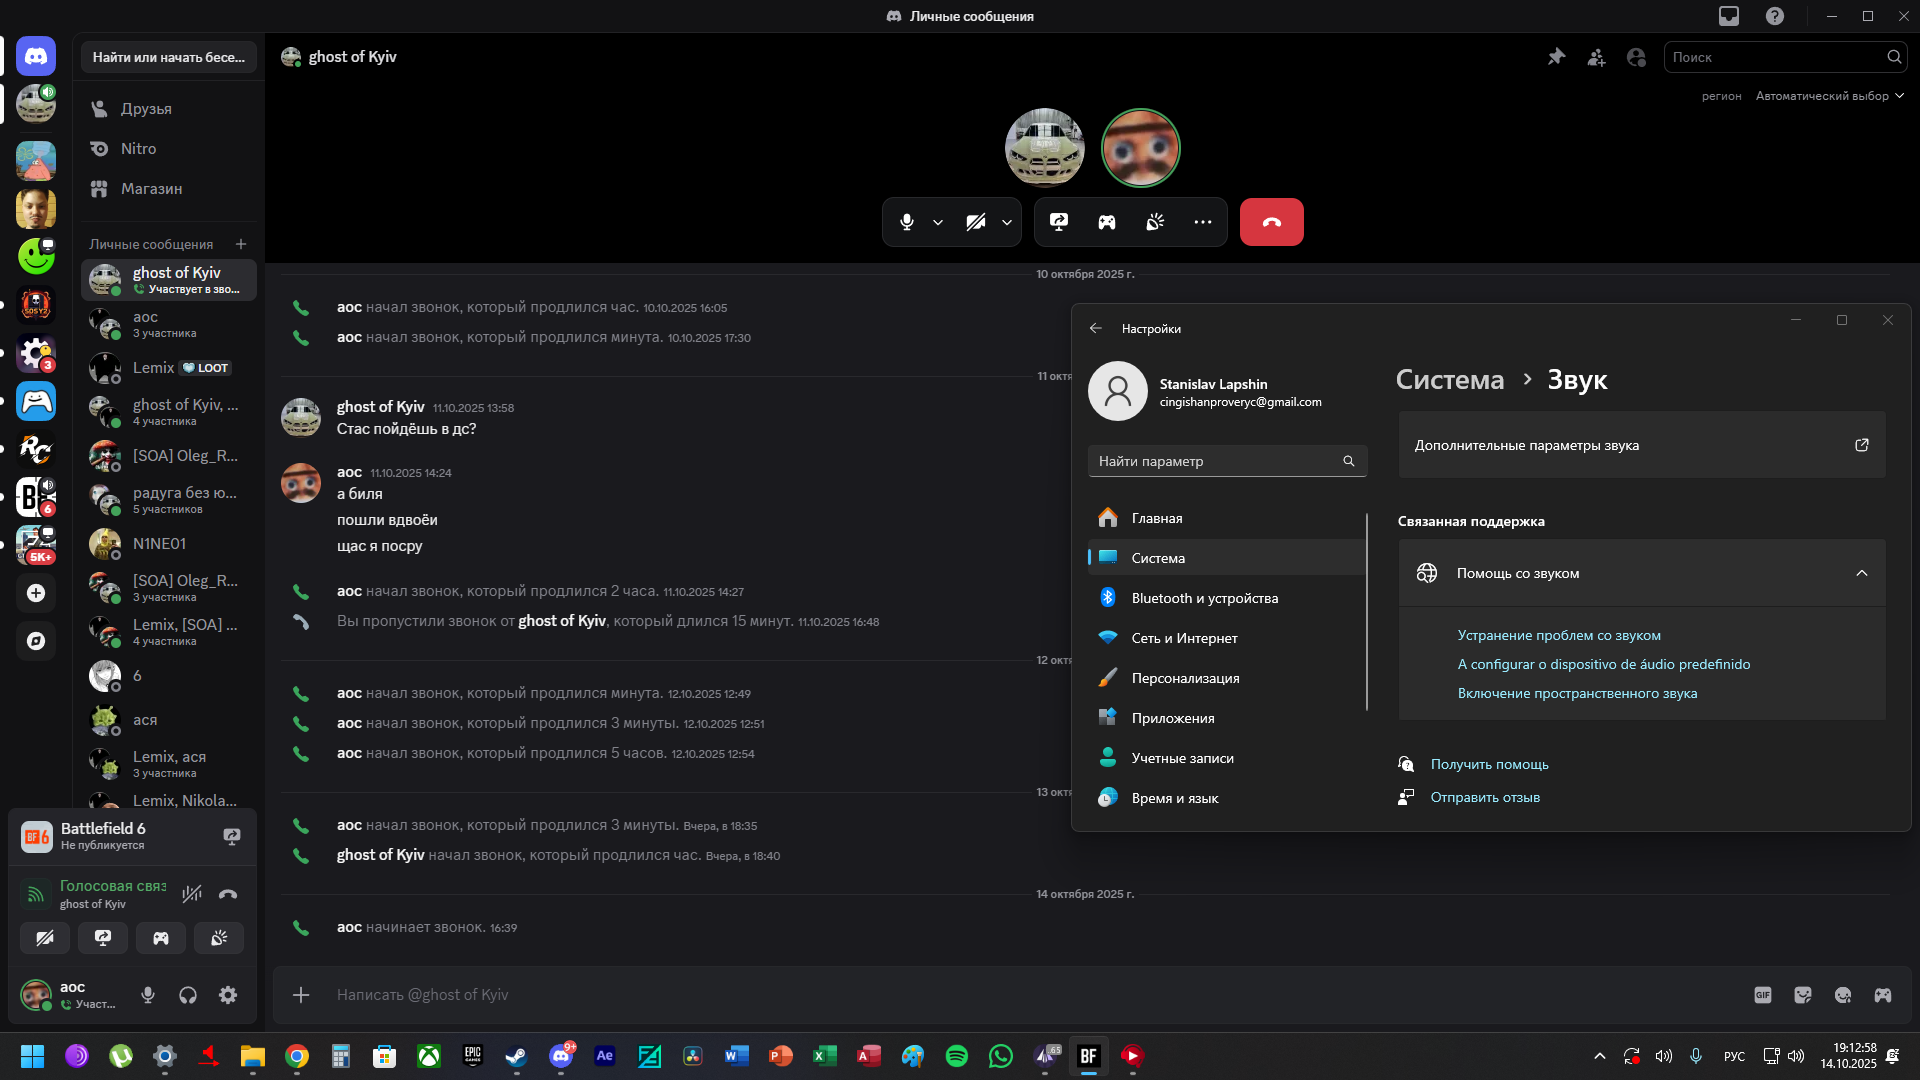Open pinned messages icon in header
Viewport: 1920px width, 1080px height.
pos(1556,57)
